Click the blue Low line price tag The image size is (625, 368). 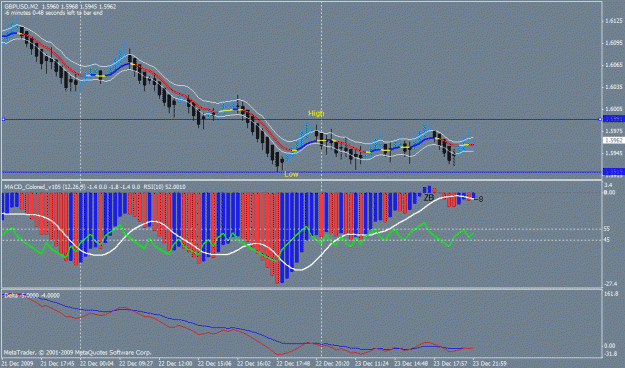pyautogui.click(x=613, y=172)
